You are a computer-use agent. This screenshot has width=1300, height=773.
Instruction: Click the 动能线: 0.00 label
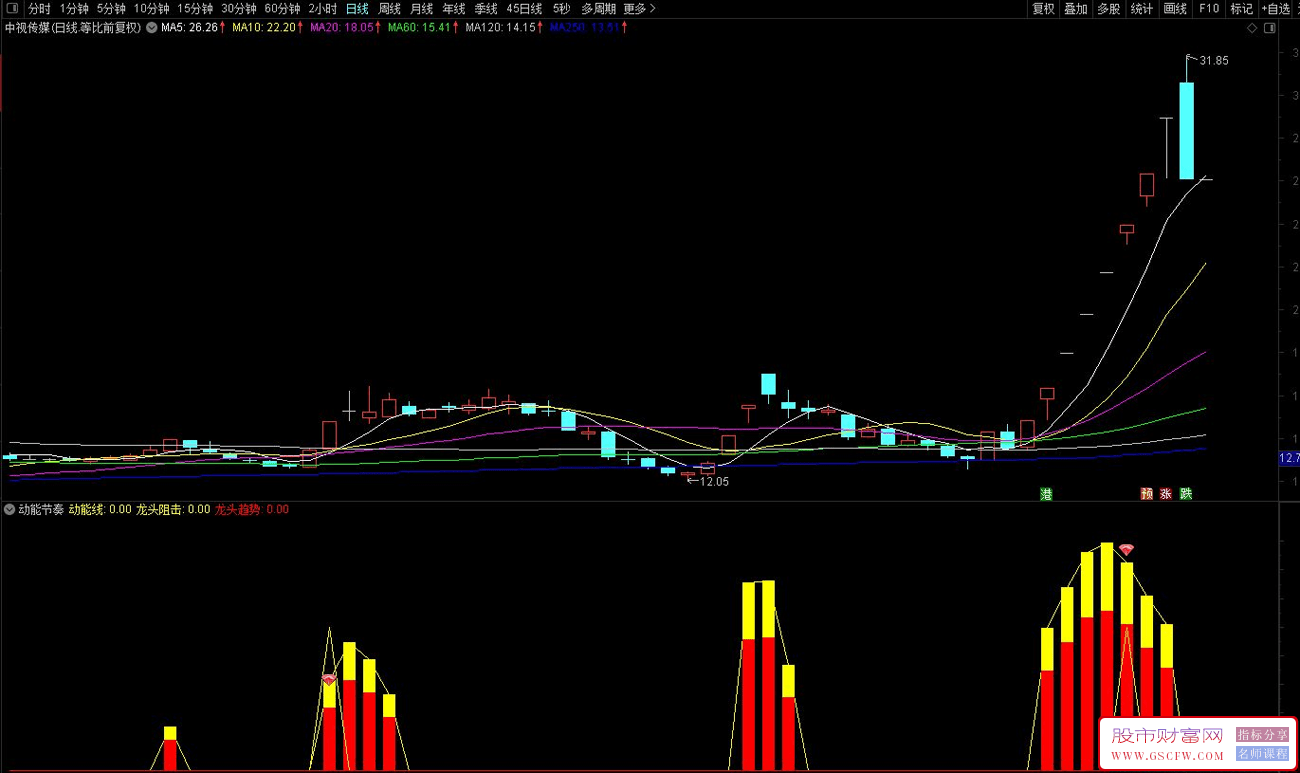(100, 509)
